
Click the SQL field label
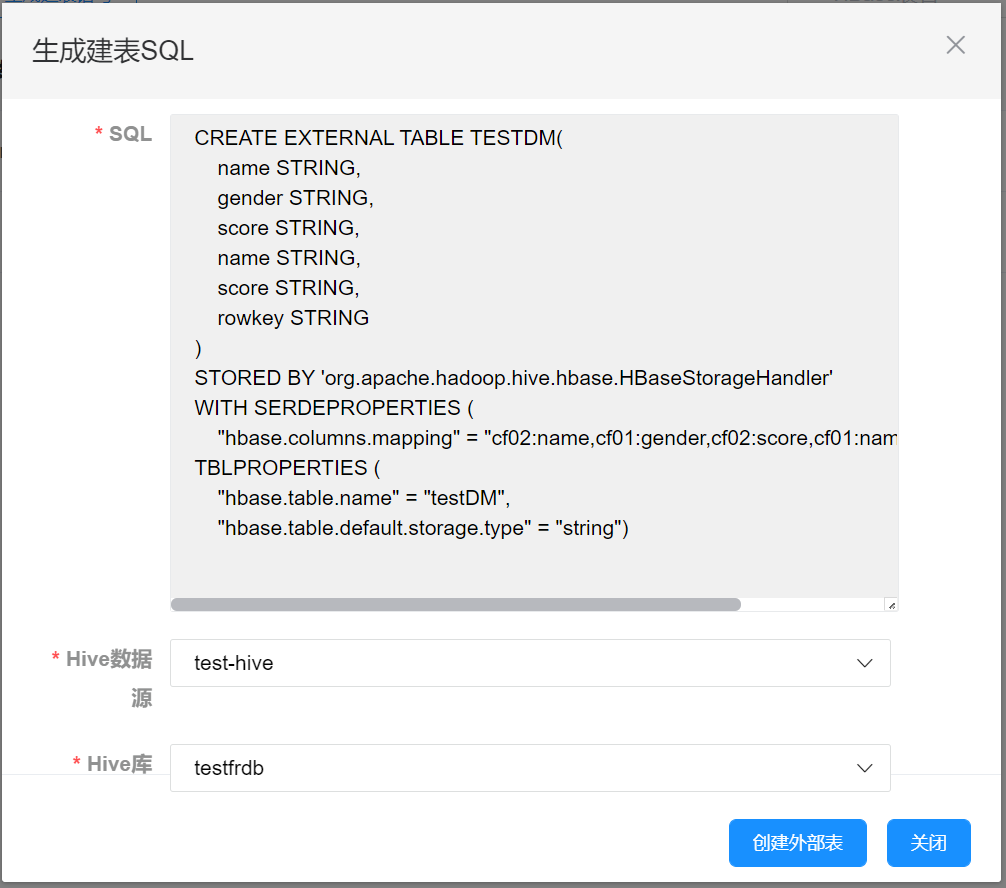coord(130,134)
